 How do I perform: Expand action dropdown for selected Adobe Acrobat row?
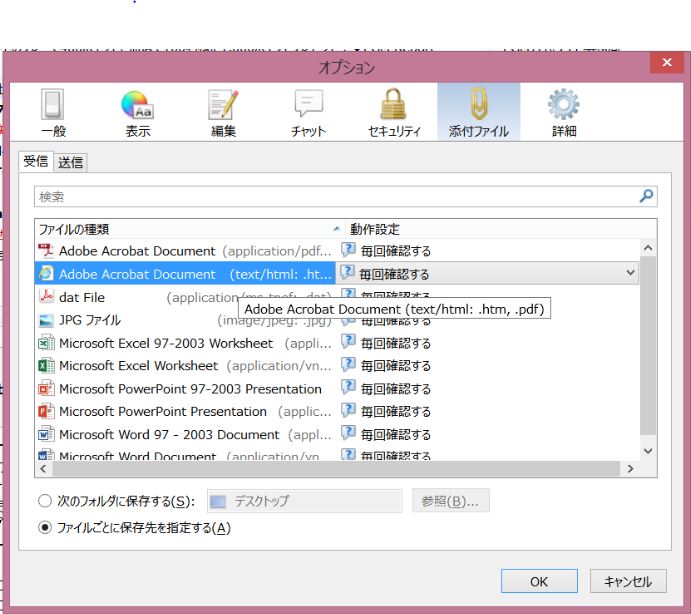pyautogui.click(x=630, y=273)
